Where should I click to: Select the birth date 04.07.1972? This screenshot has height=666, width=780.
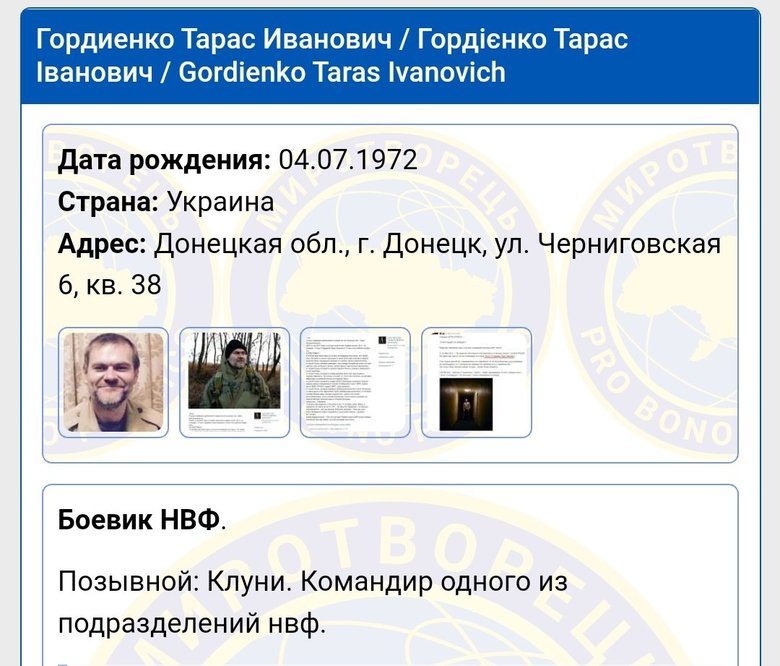[347, 160]
